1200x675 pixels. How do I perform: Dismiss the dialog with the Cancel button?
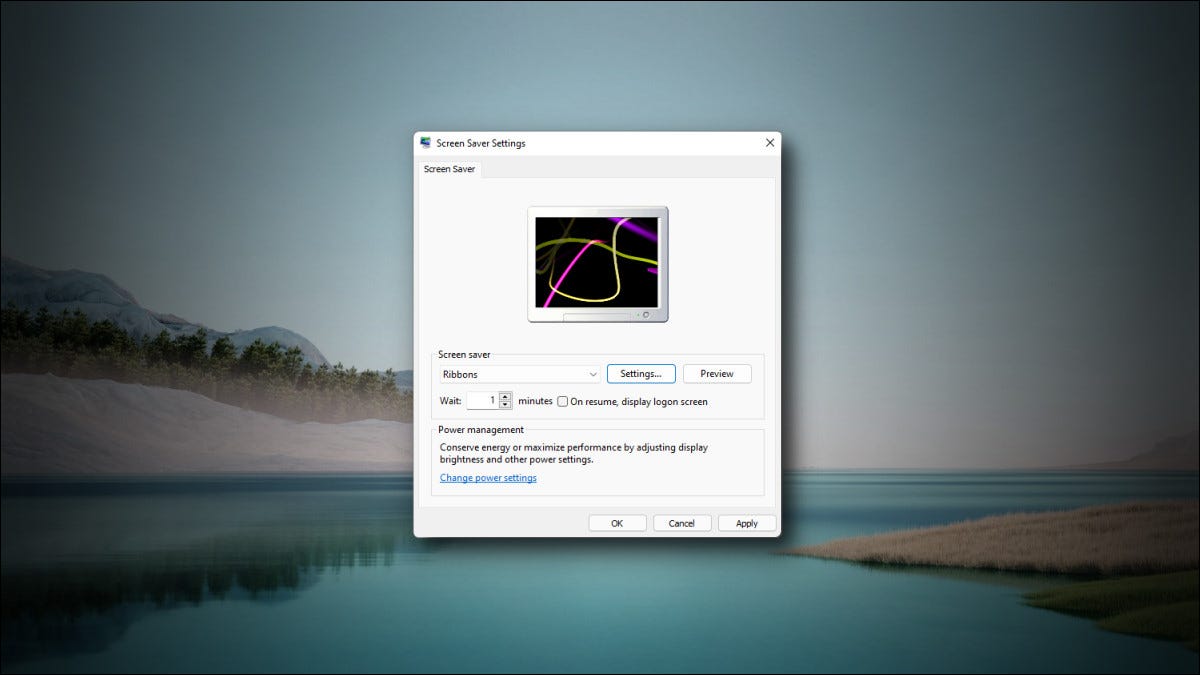pos(682,523)
